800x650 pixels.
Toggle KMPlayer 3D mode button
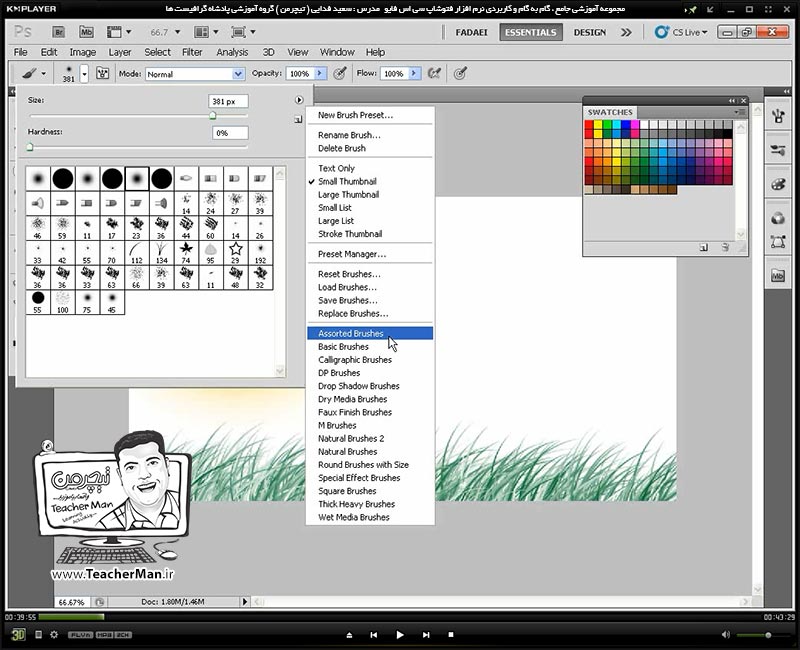18,635
